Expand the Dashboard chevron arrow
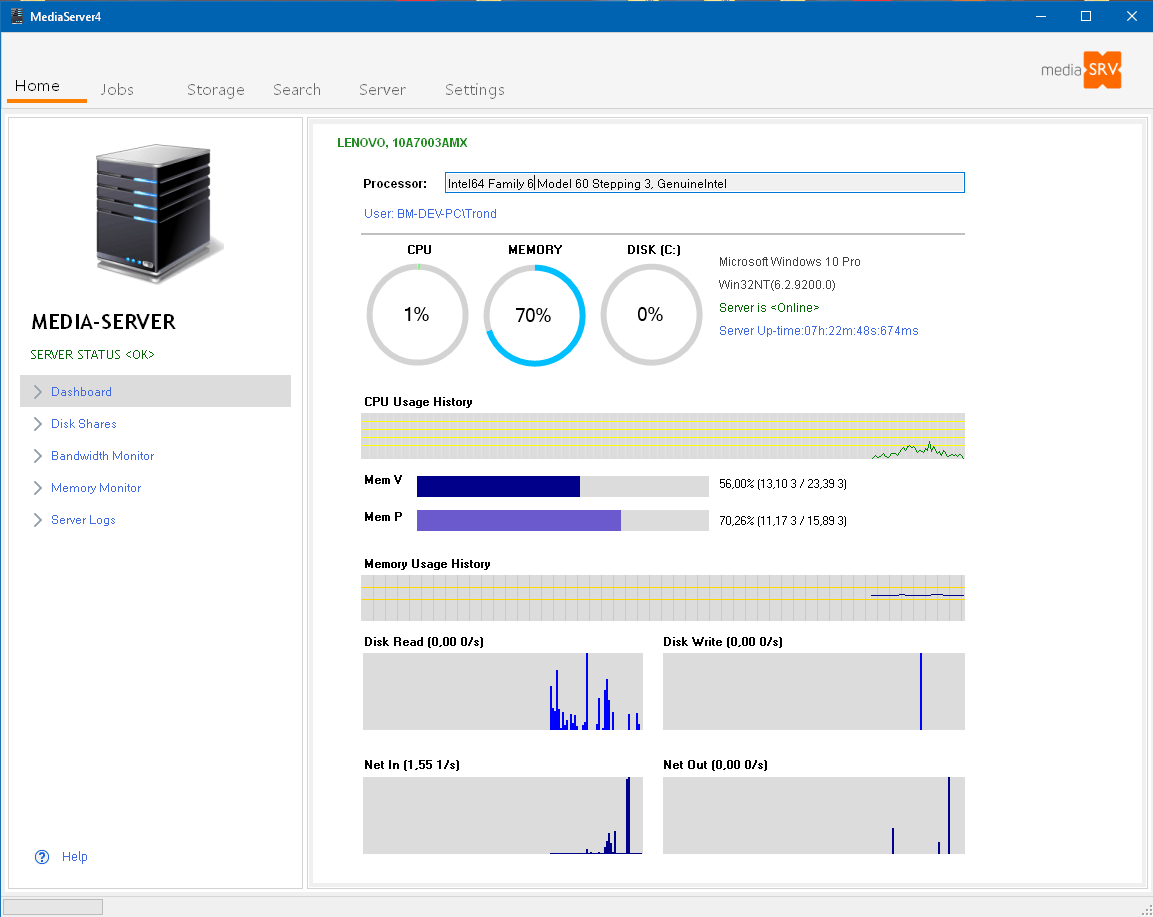1153x917 pixels. click(38, 392)
